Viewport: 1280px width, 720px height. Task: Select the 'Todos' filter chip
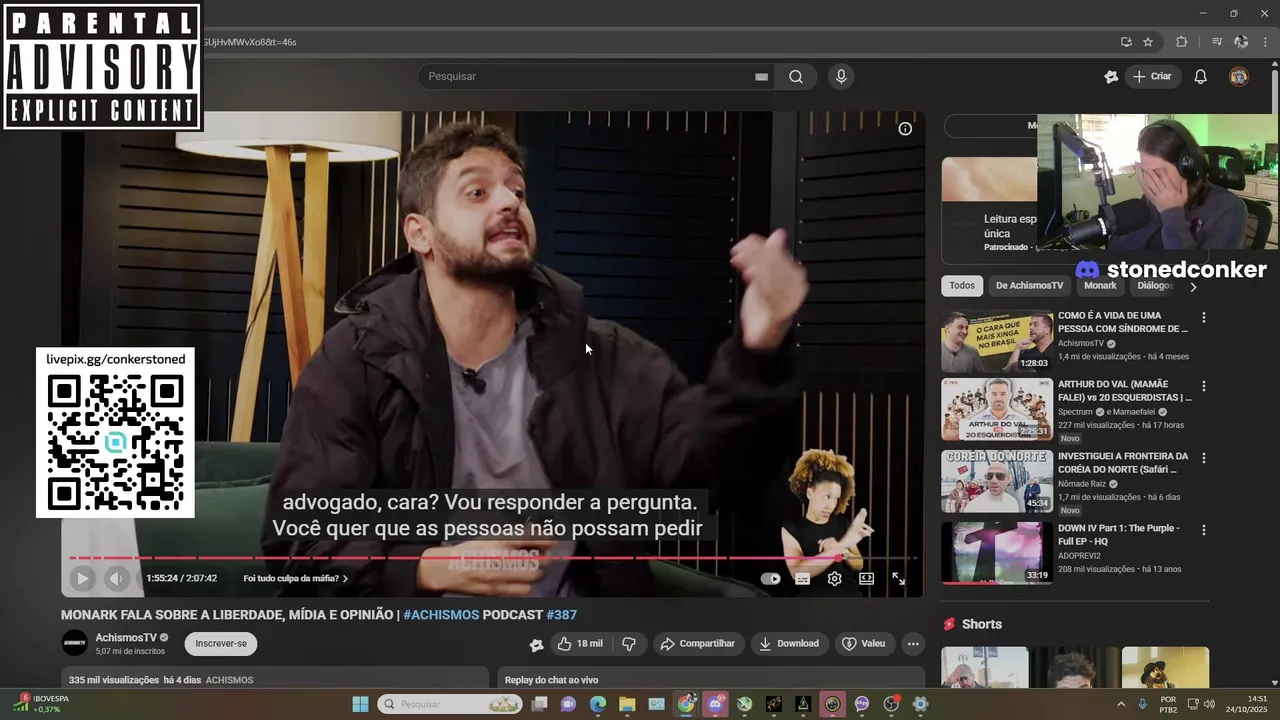(x=962, y=286)
